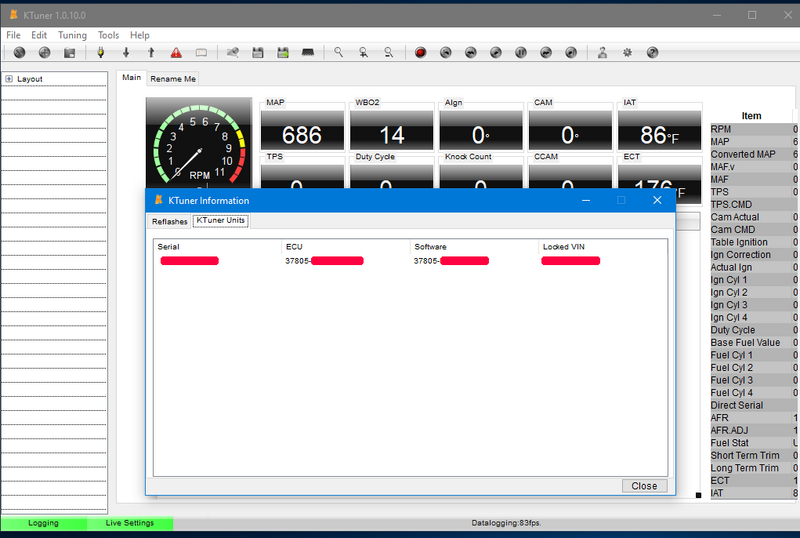
Task: Open the File menu
Action: point(14,35)
